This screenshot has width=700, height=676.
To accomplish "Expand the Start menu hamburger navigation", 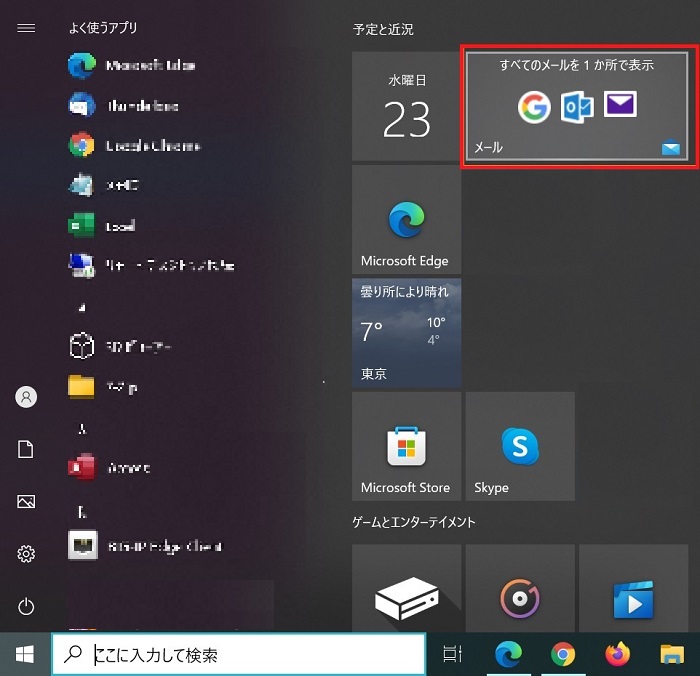I will [27, 28].
